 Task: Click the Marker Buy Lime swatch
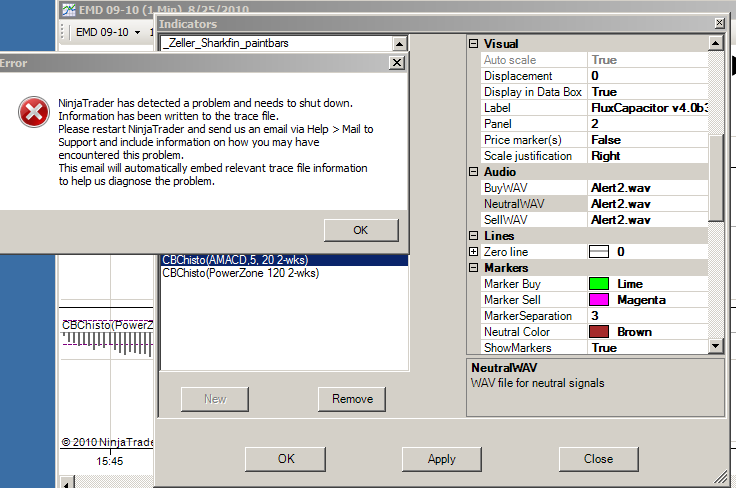(598, 284)
